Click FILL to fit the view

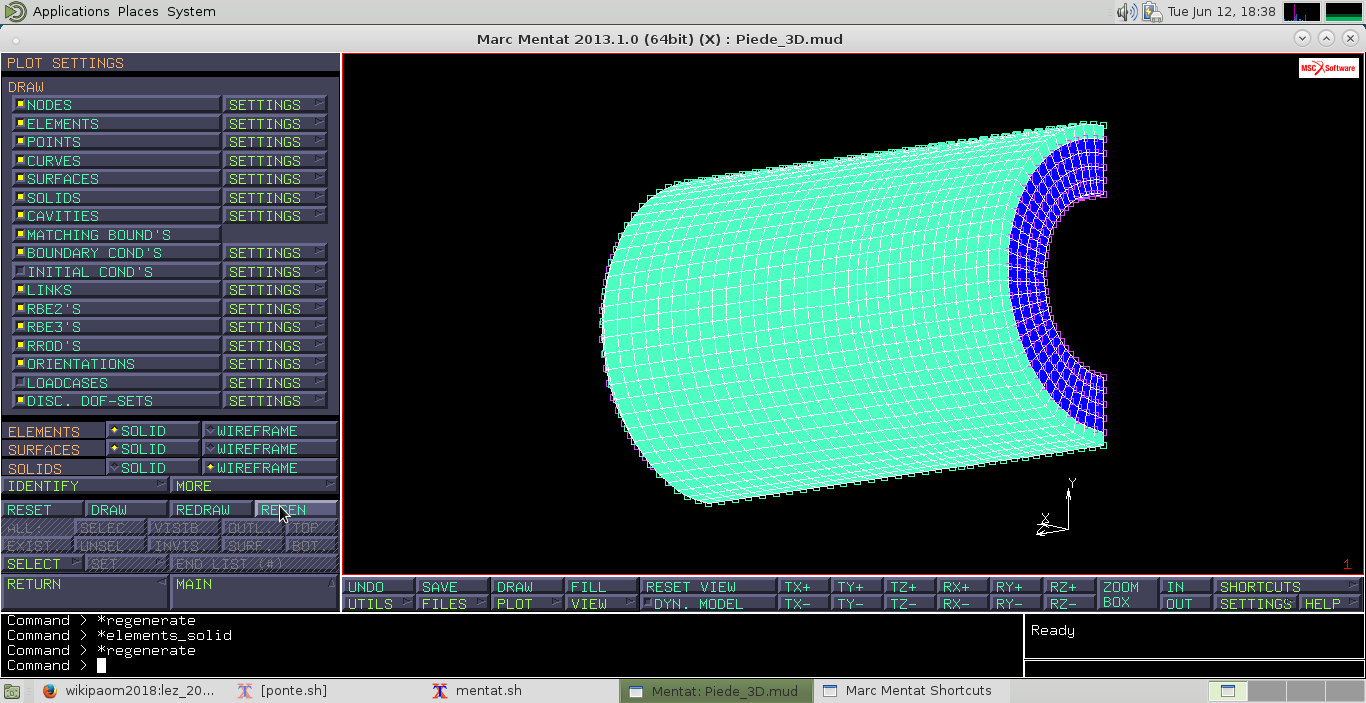click(x=602, y=587)
